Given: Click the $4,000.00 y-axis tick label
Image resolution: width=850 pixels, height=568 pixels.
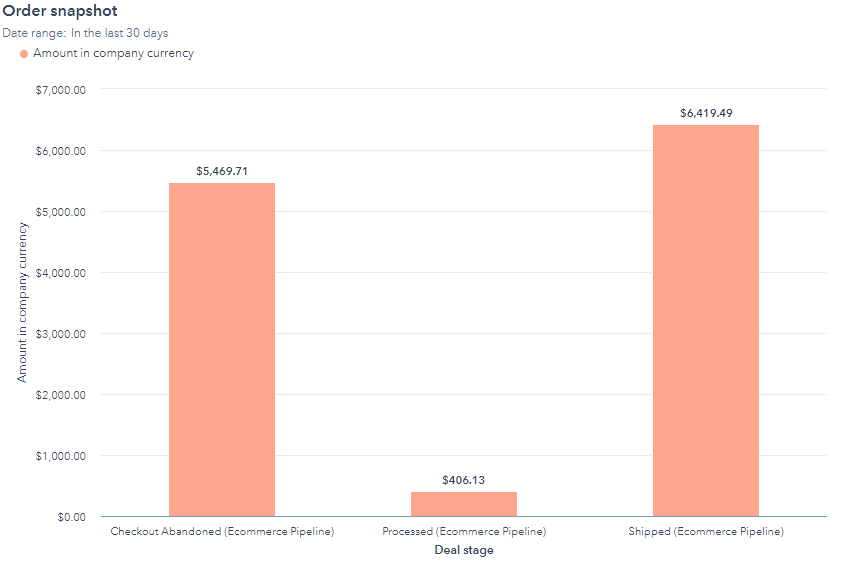Looking at the screenshot, I should 62,273.
